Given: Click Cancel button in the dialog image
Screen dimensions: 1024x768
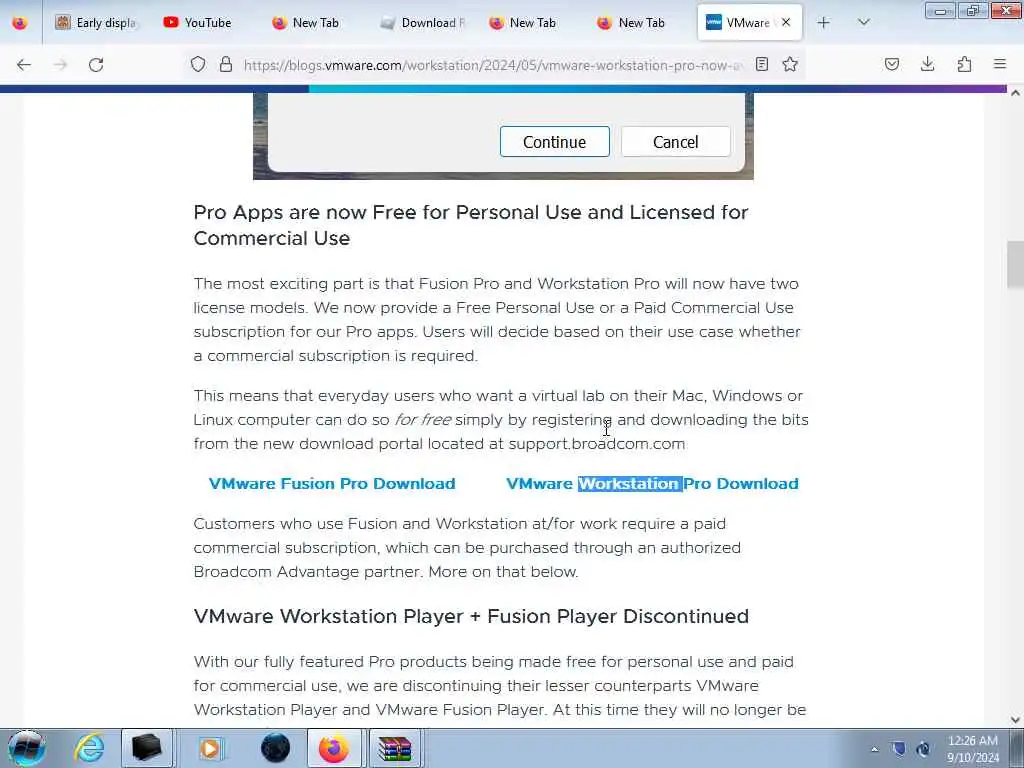Looking at the screenshot, I should pyautogui.click(x=675, y=142).
